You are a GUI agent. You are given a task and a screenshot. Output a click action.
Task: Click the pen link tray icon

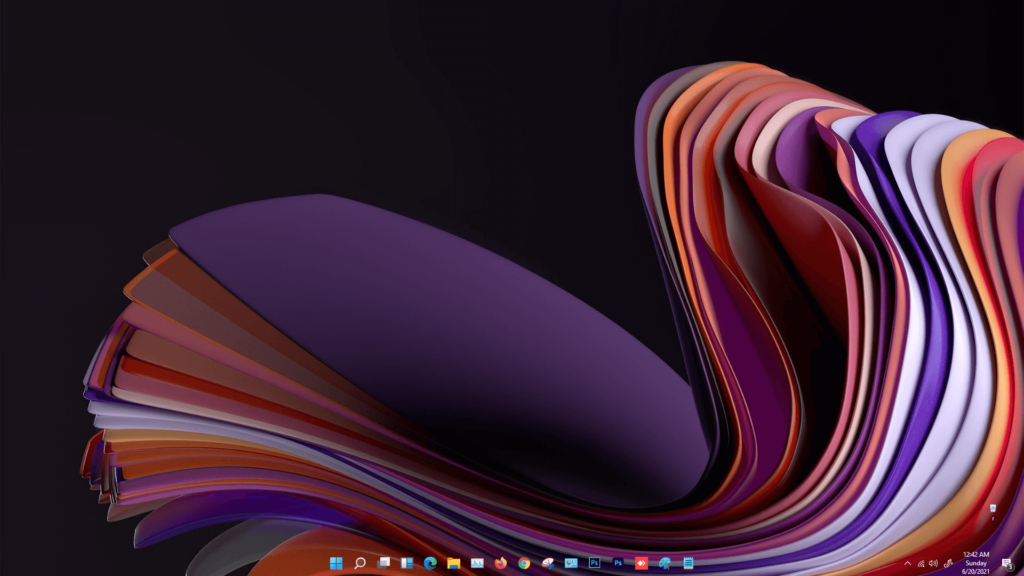948,564
